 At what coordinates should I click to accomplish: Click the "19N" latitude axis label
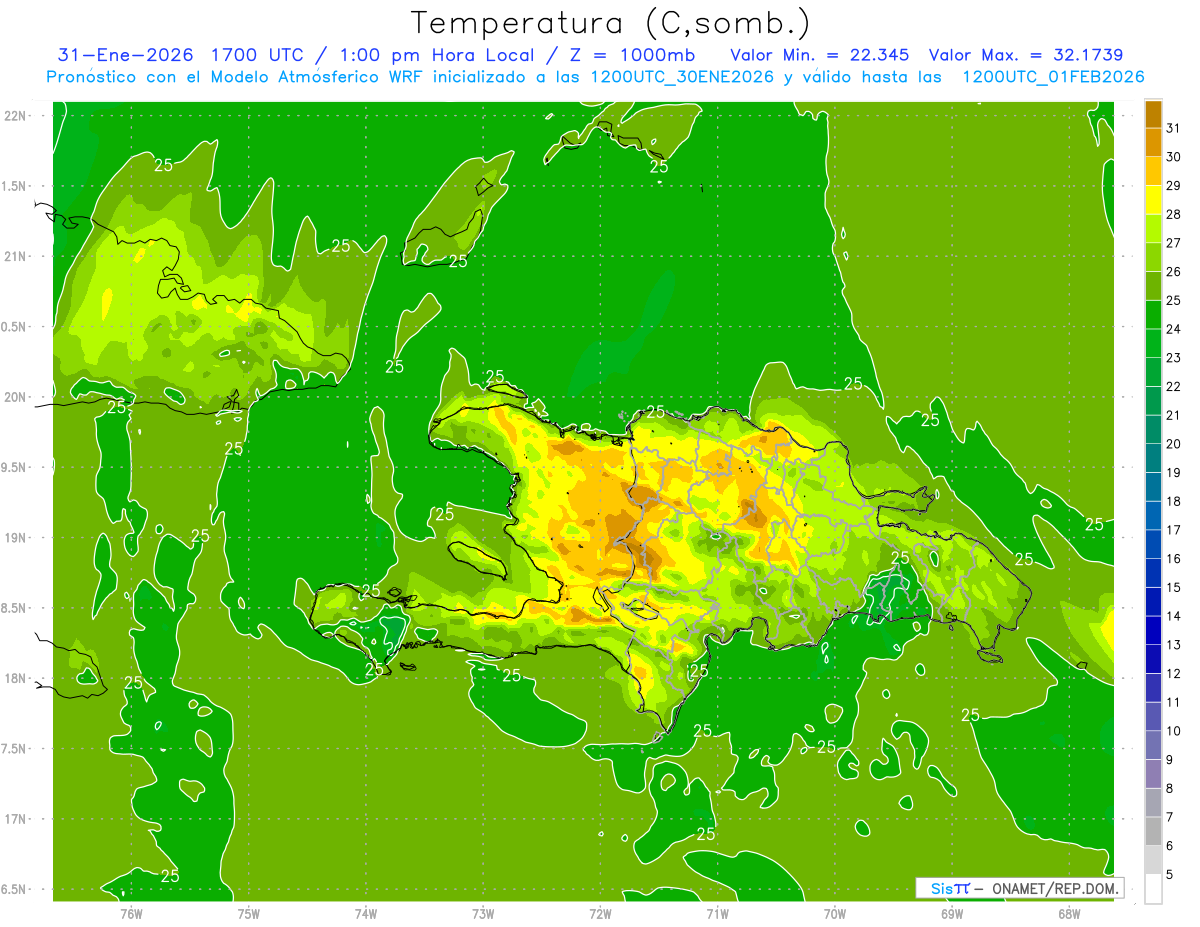17,537
